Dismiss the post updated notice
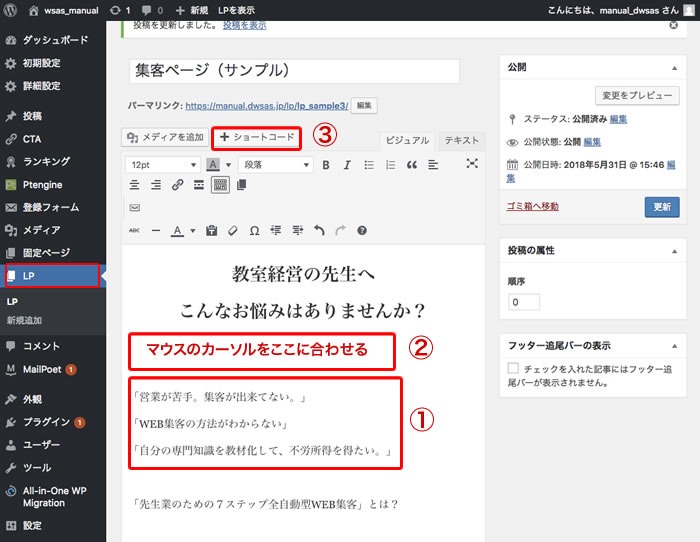 (x=673, y=26)
